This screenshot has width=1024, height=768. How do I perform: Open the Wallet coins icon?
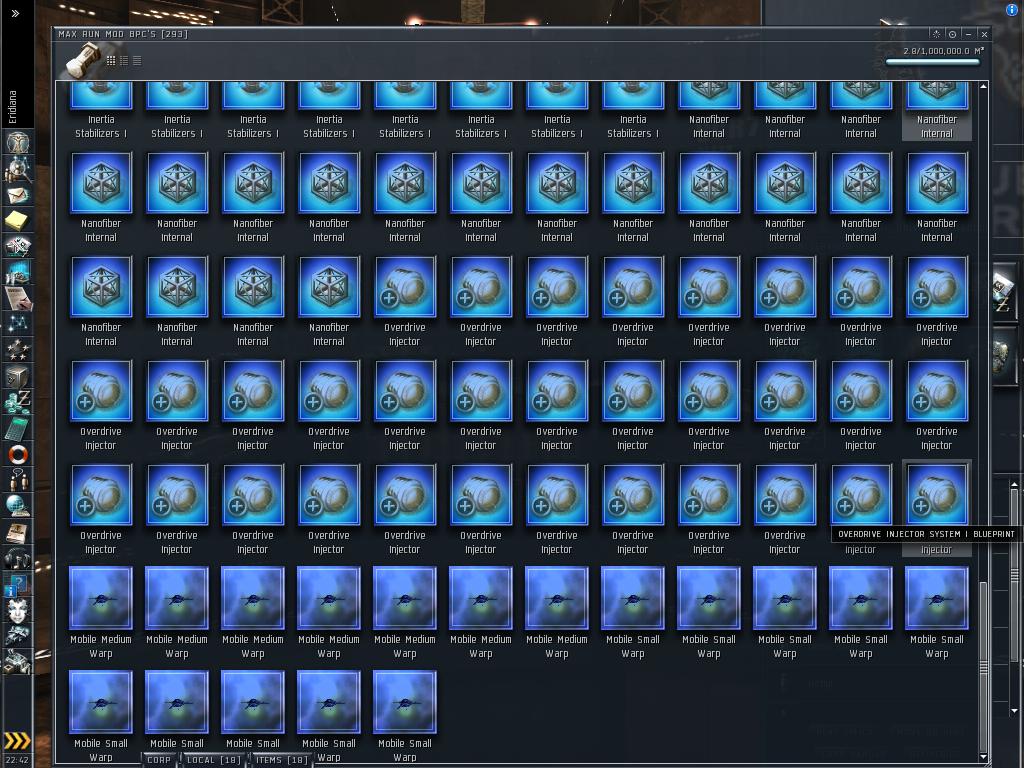pos(18,402)
